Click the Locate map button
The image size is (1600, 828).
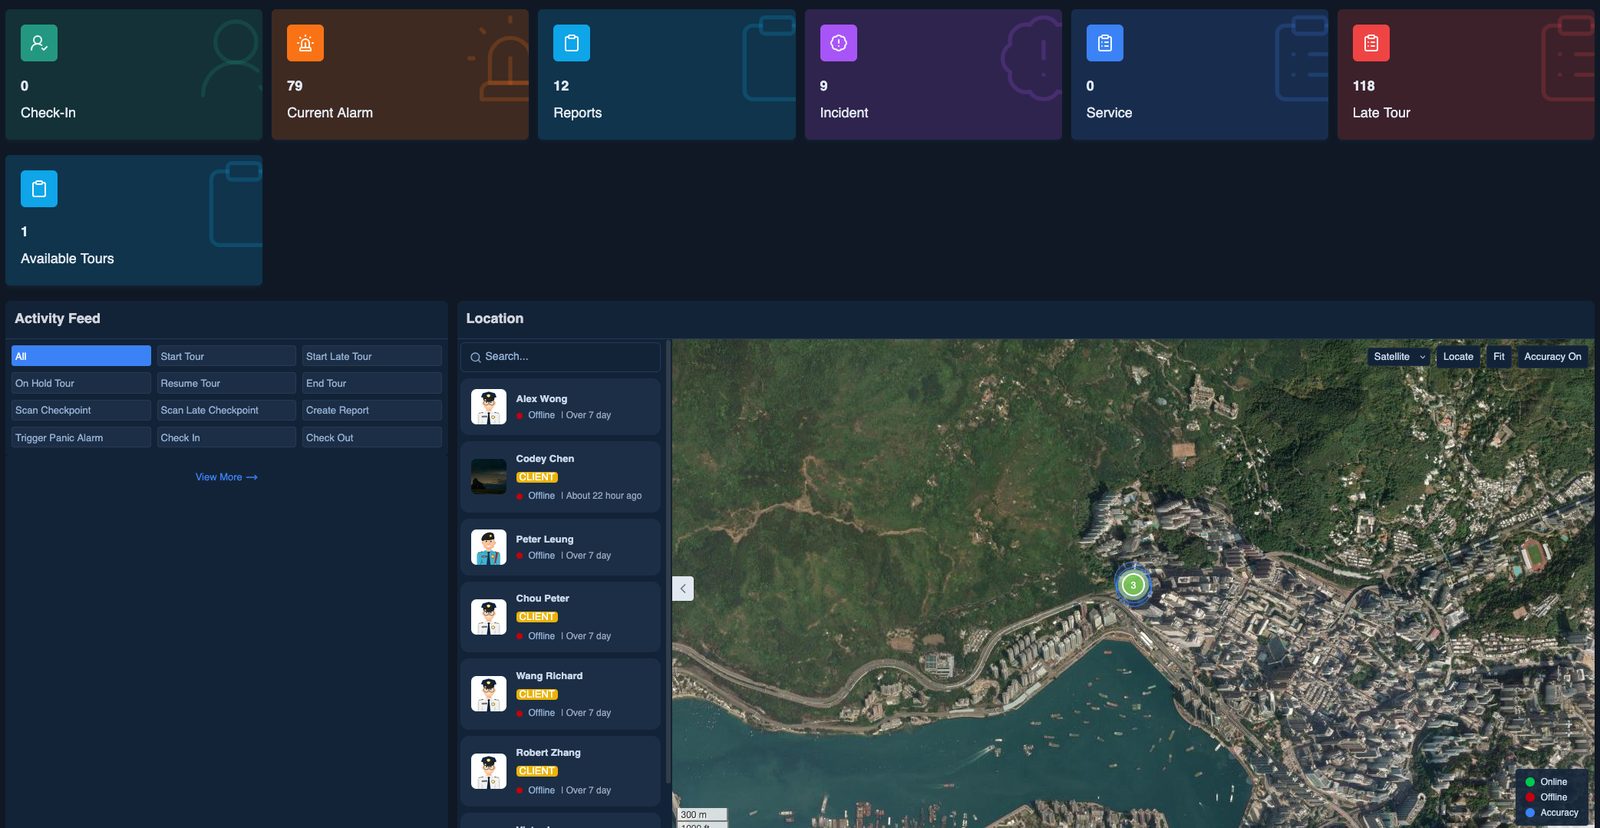click(x=1458, y=357)
